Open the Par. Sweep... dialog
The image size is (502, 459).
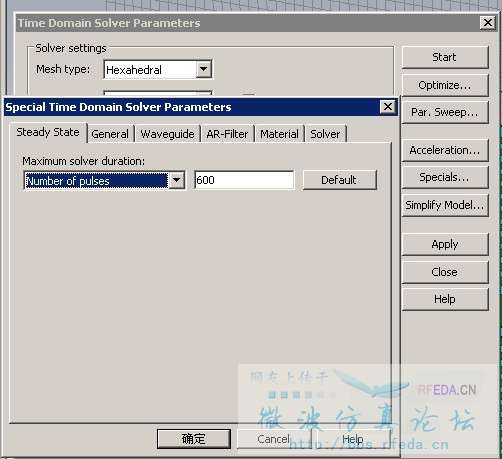(x=445, y=112)
